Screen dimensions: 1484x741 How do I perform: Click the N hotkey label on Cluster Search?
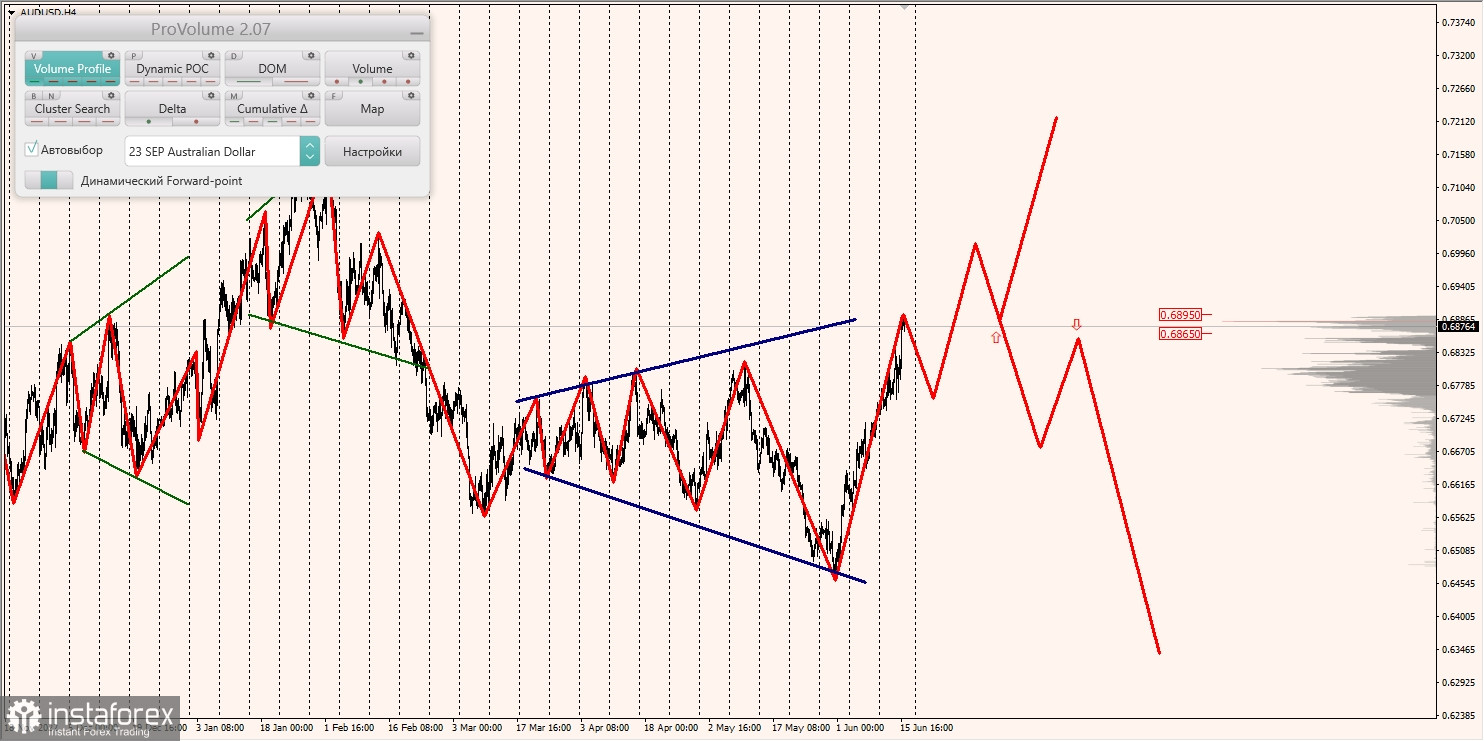coord(51,96)
